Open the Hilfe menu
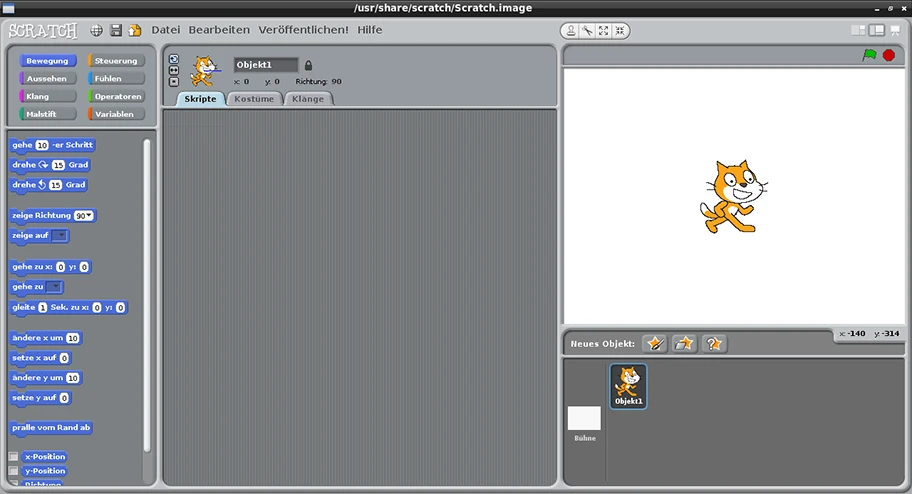Image resolution: width=912 pixels, height=494 pixels. tap(370, 30)
